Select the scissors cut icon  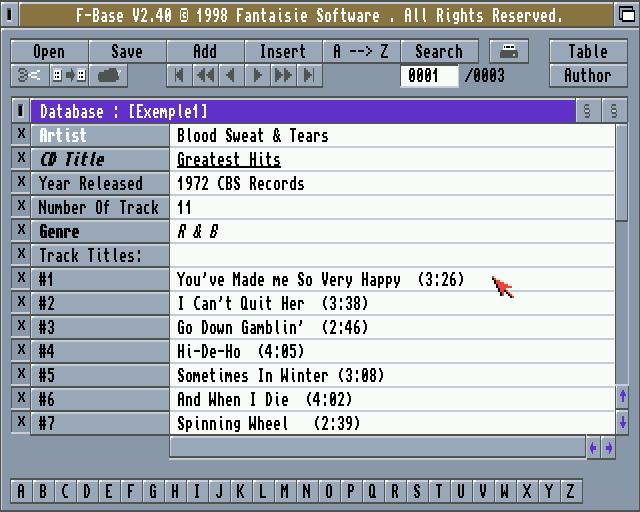(x=30, y=76)
